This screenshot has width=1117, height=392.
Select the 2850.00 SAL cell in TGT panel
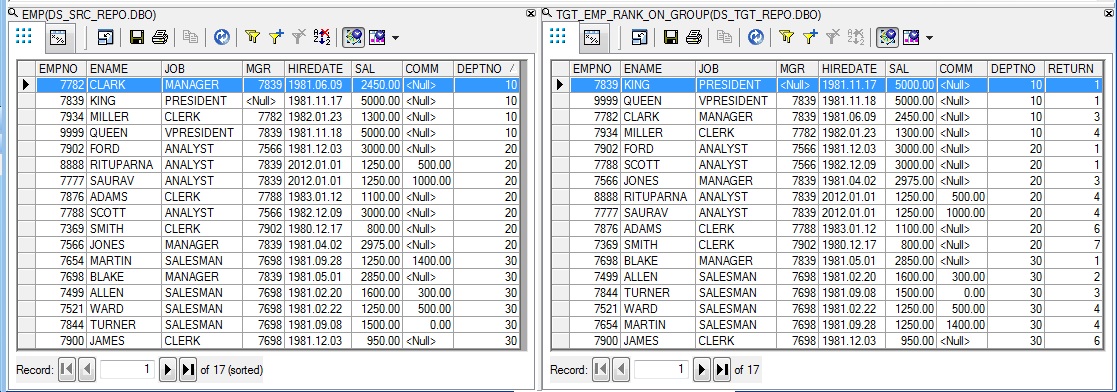[910, 261]
